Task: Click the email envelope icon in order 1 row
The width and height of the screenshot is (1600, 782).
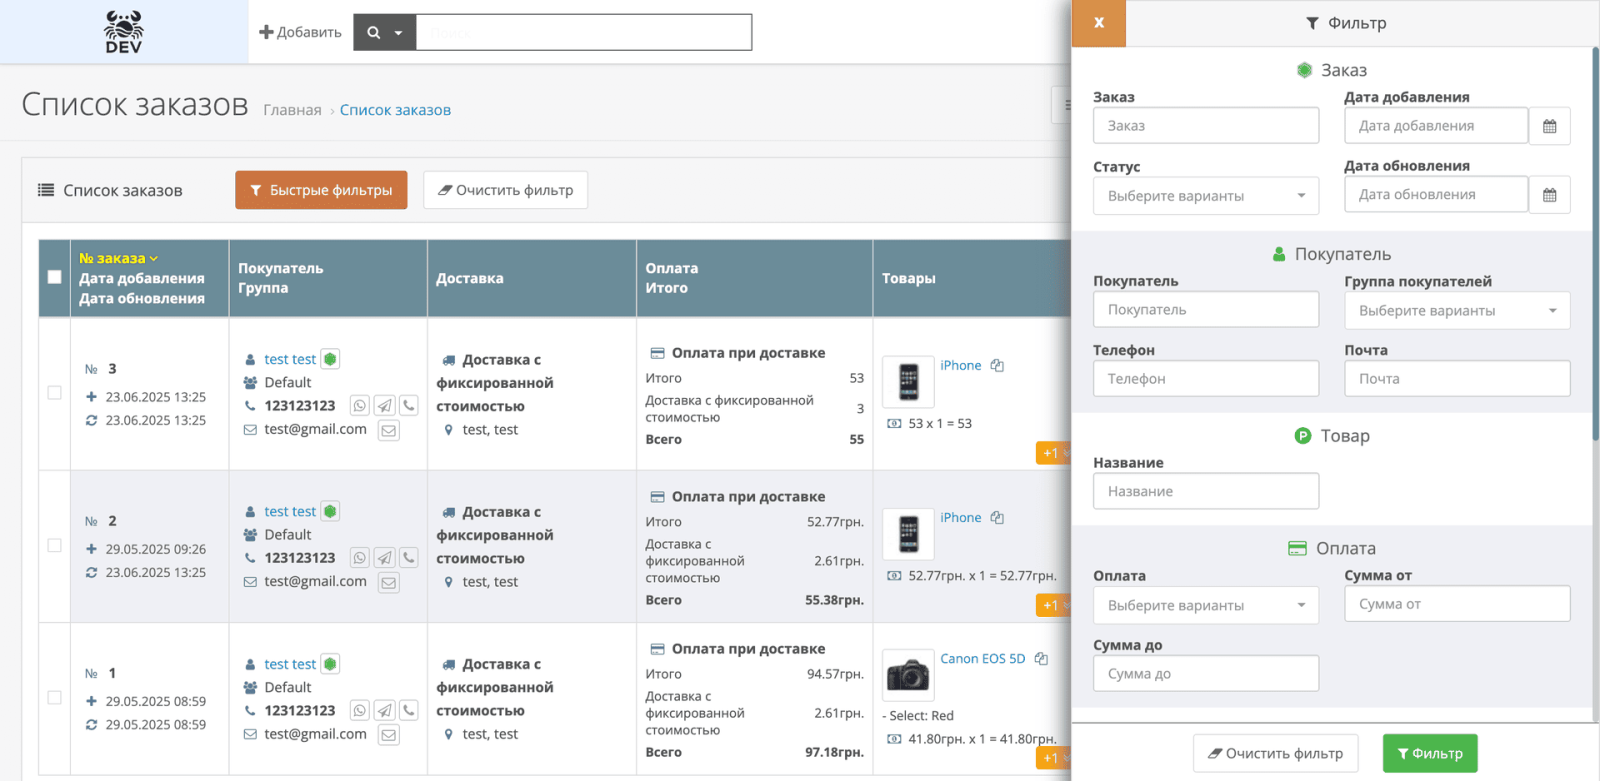Action: click(x=389, y=735)
